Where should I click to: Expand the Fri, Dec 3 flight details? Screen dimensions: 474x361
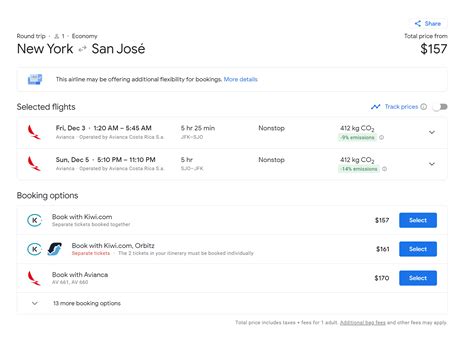[432, 132]
